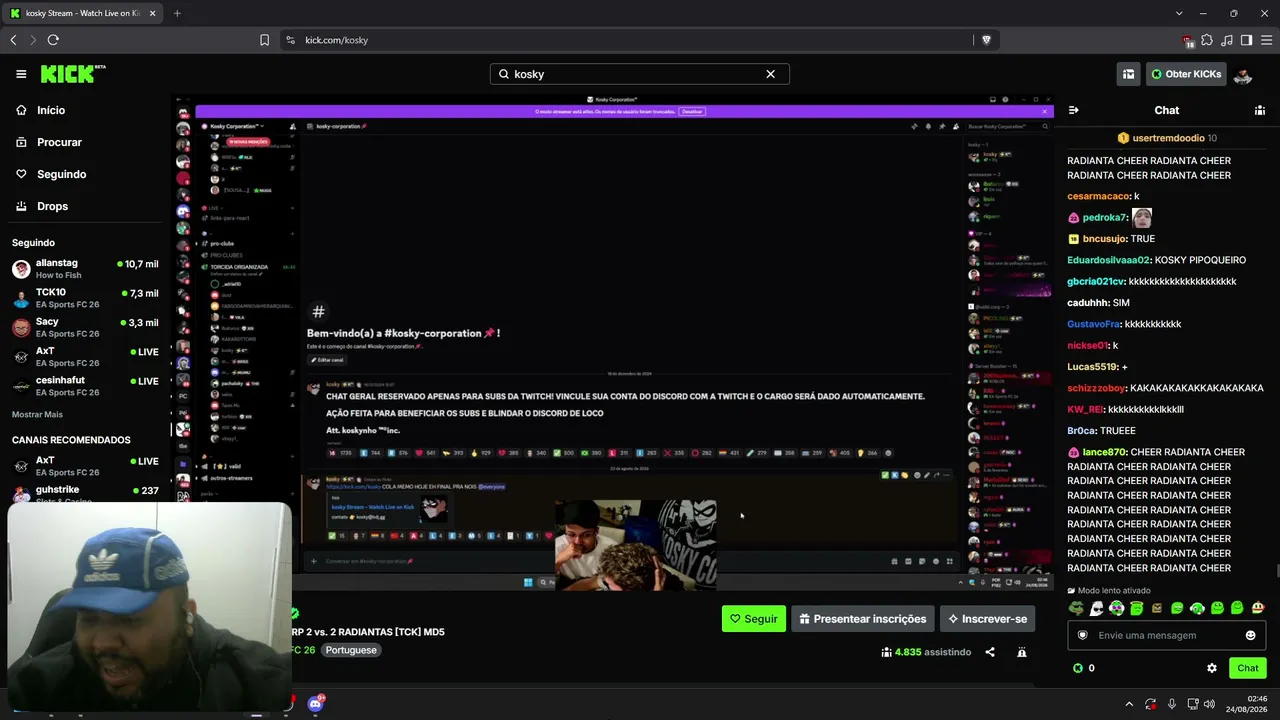Show hidden system tray icons
The image size is (1280, 720).
(x=1129, y=704)
